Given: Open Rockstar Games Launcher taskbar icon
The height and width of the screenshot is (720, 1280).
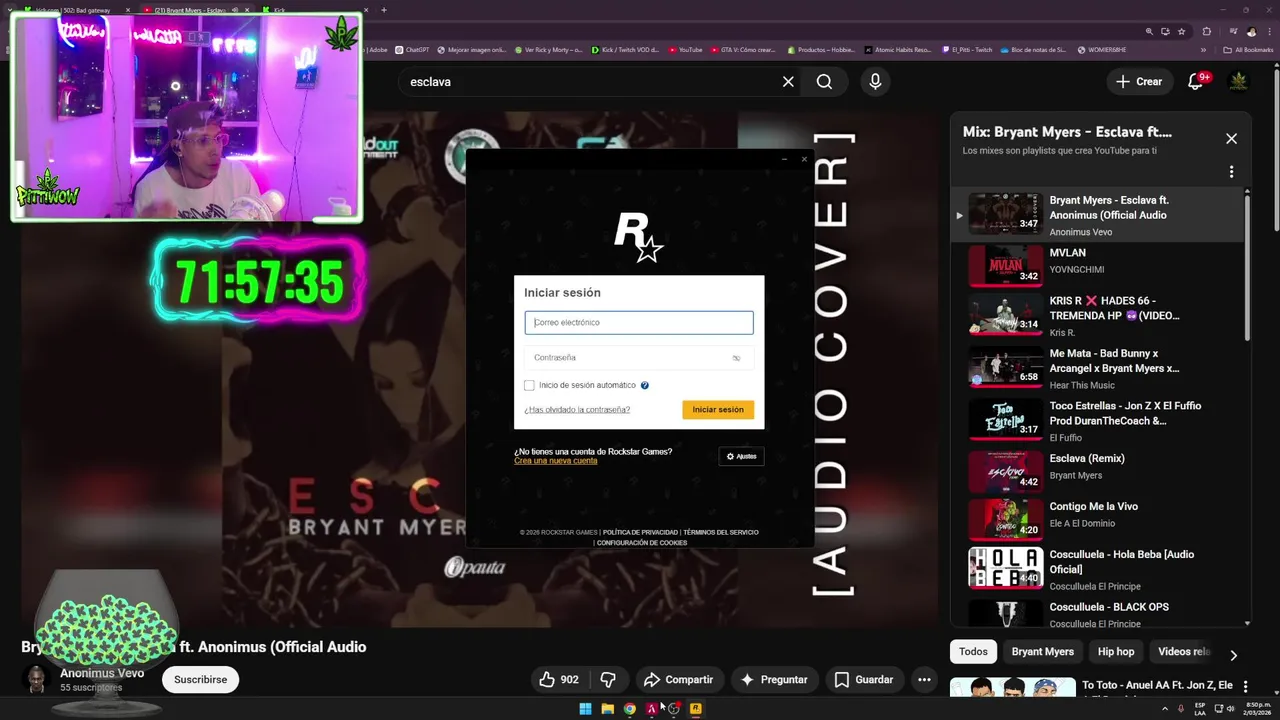Looking at the screenshot, I should coord(695,709).
